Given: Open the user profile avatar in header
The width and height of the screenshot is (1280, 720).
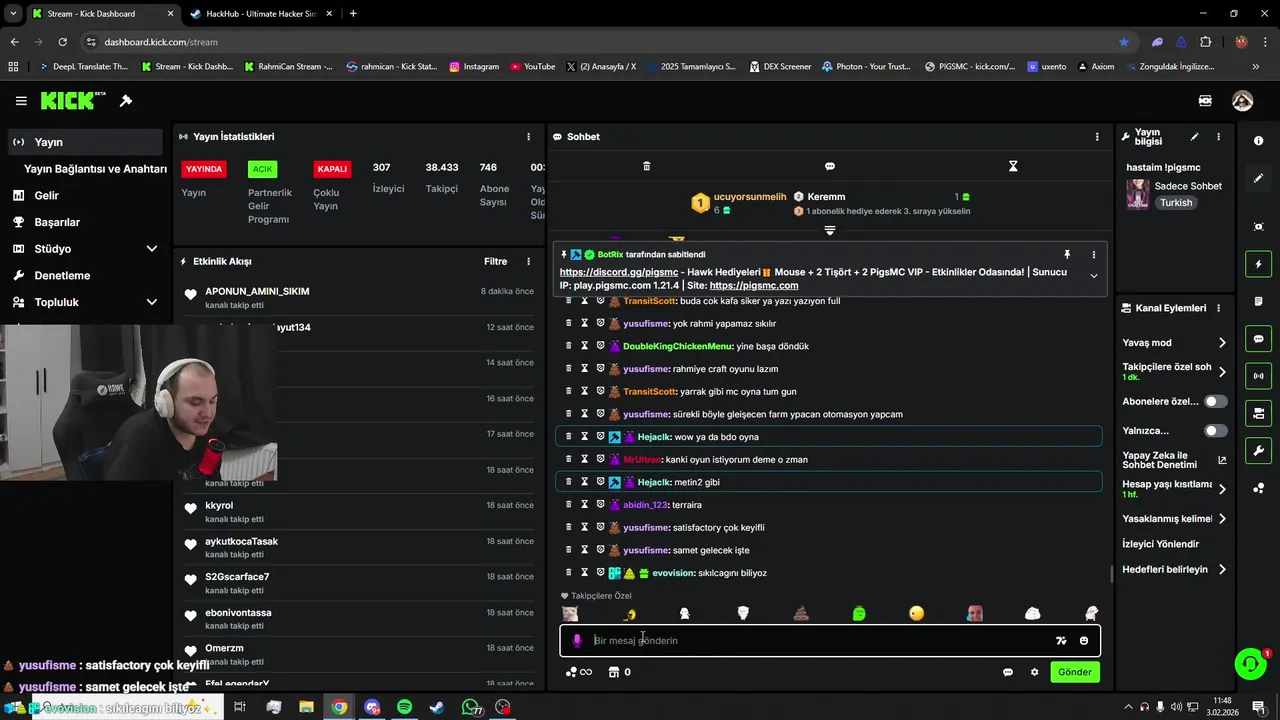Looking at the screenshot, I should [1242, 101].
